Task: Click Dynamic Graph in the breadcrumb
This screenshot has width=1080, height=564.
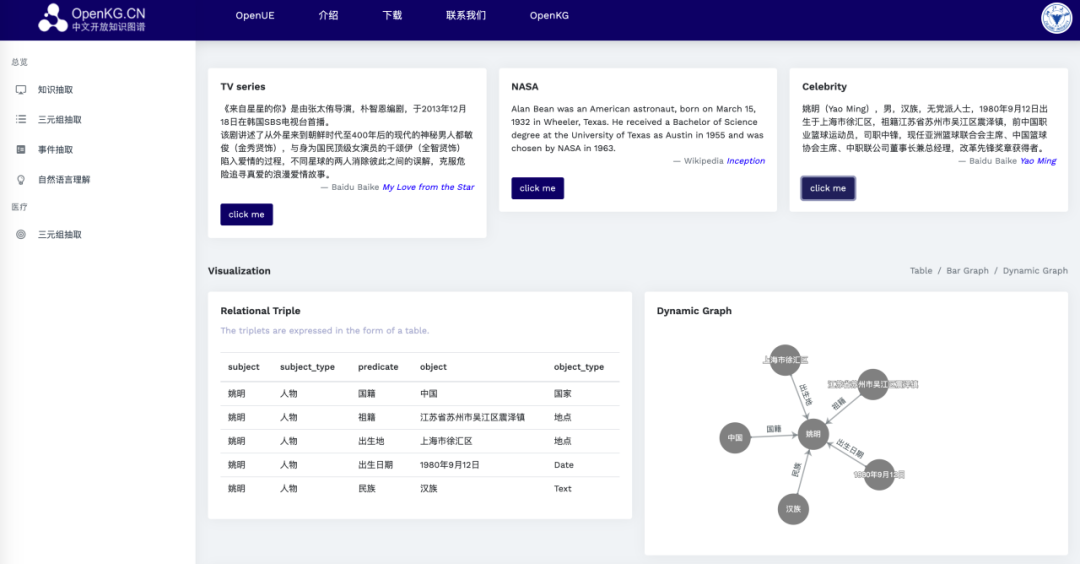Action: [1035, 271]
